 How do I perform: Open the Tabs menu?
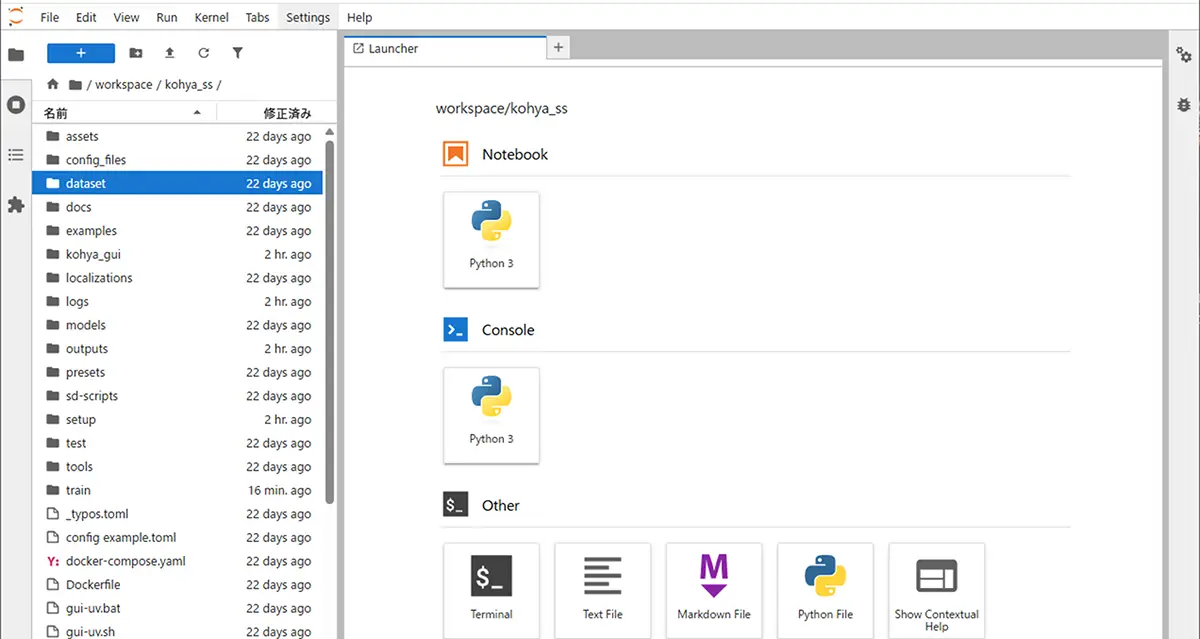(257, 17)
